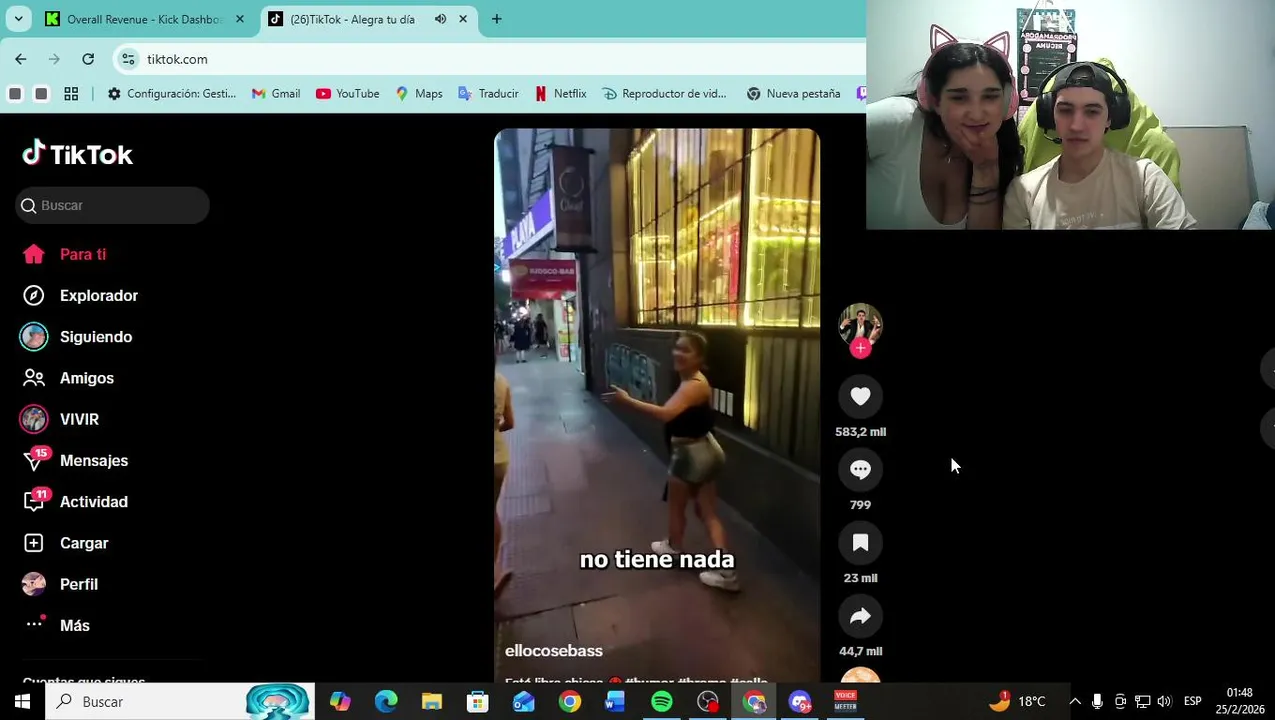
Task: Open Mensajes inbox
Action: (x=75, y=460)
